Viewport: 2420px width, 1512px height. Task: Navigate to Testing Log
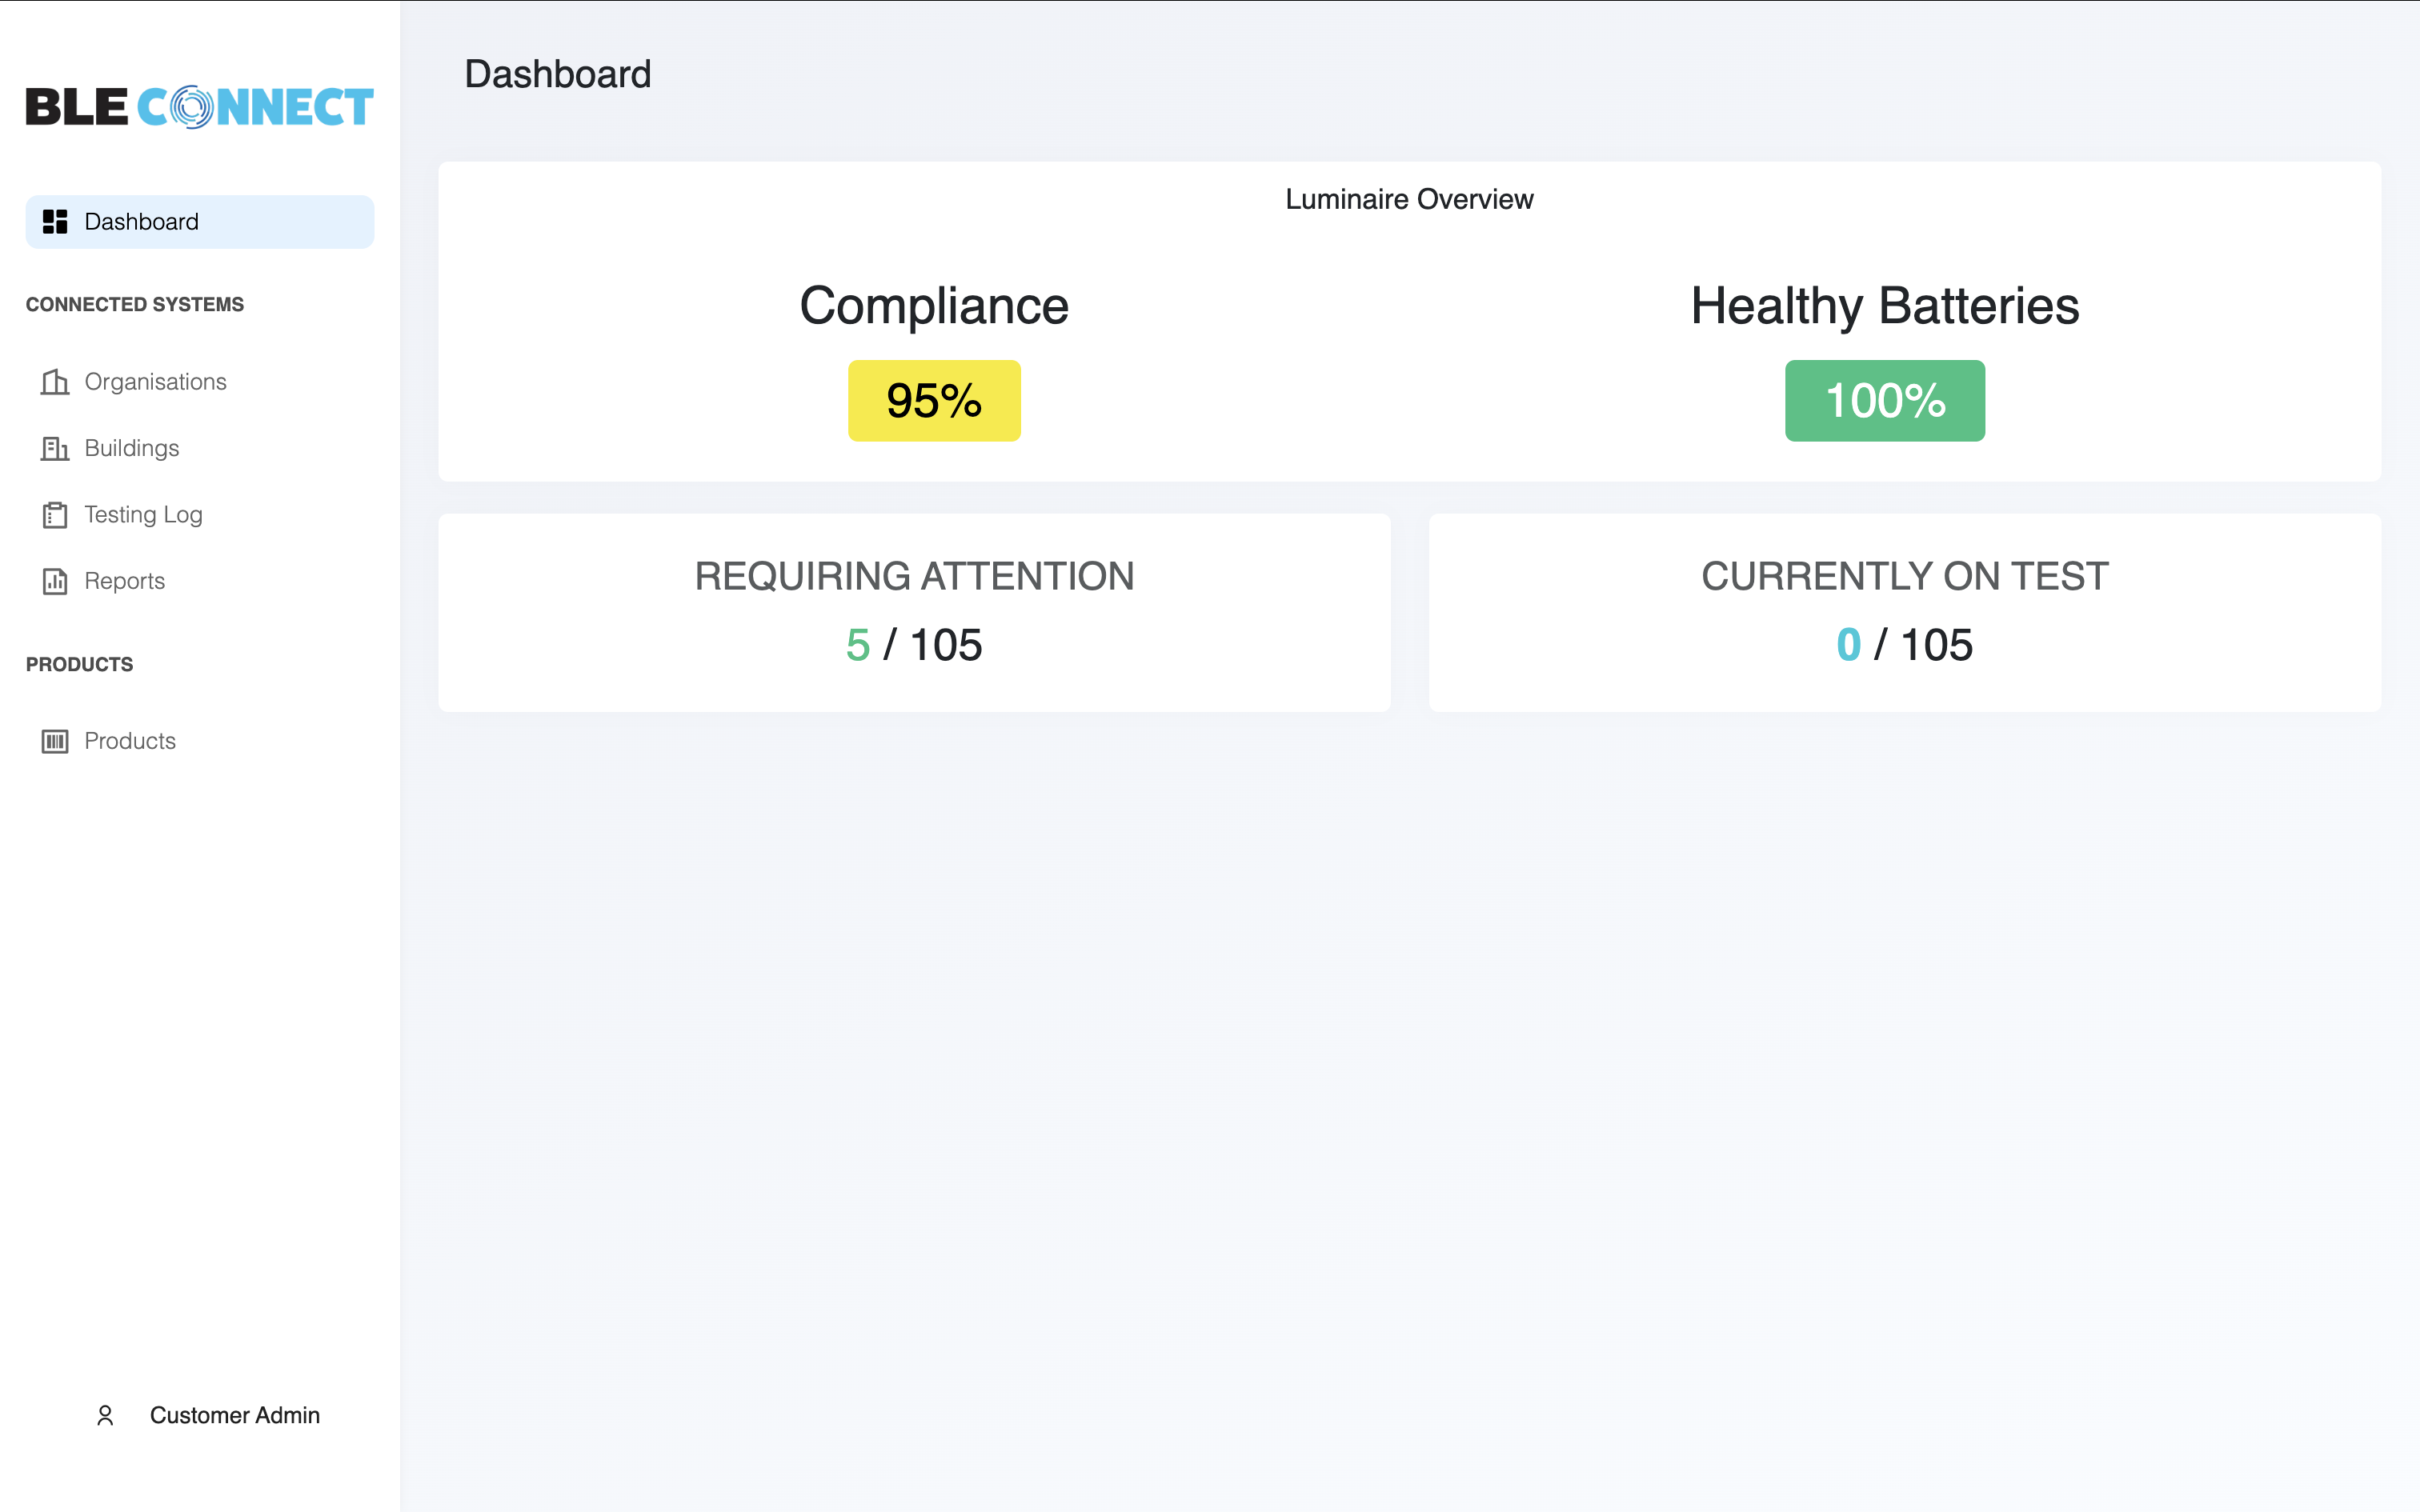click(x=143, y=515)
